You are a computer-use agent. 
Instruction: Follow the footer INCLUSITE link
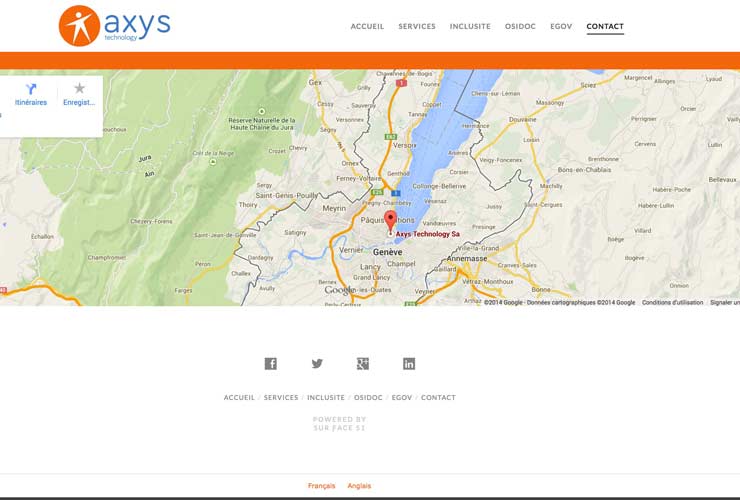[326, 398]
